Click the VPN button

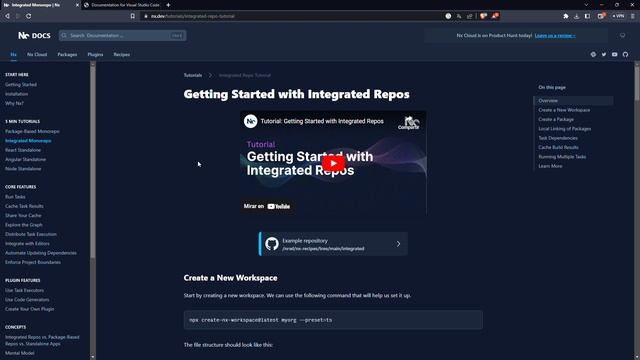618,16
